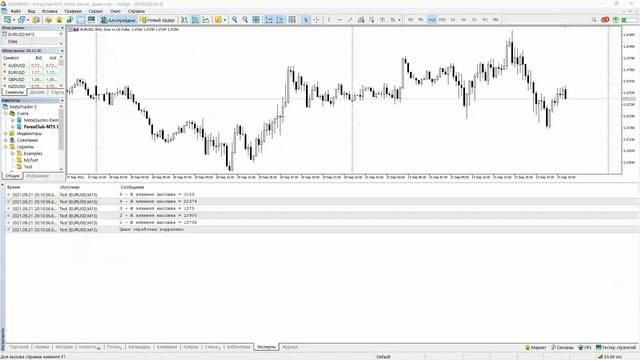The width and height of the screenshot is (640, 360).
Task: Click the Profiles toolbar icon
Action: pyautogui.click(x=22, y=20)
